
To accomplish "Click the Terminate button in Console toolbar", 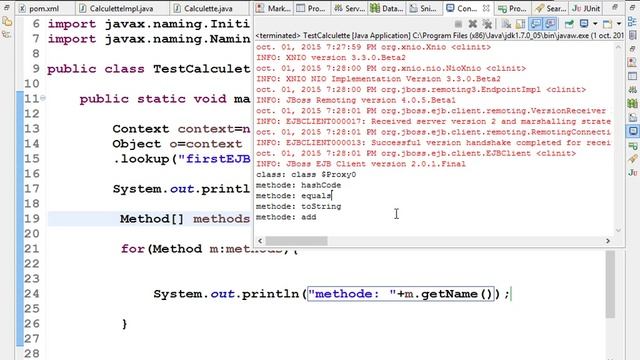I will tap(458, 24).
